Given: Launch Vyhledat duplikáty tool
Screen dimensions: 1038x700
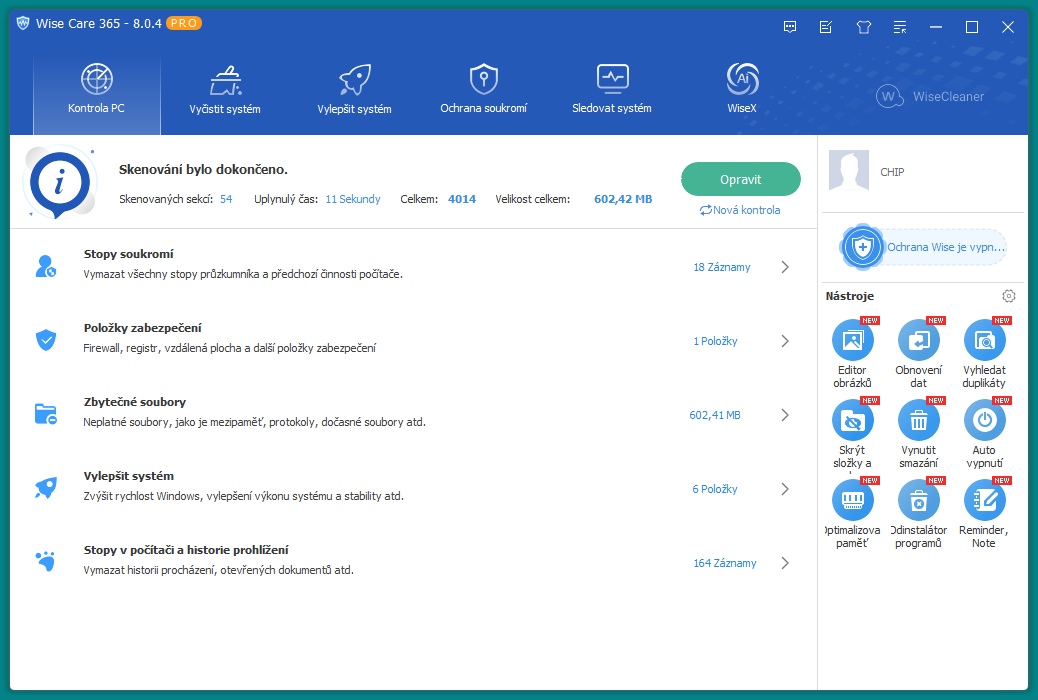Looking at the screenshot, I should tap(984, 354).
